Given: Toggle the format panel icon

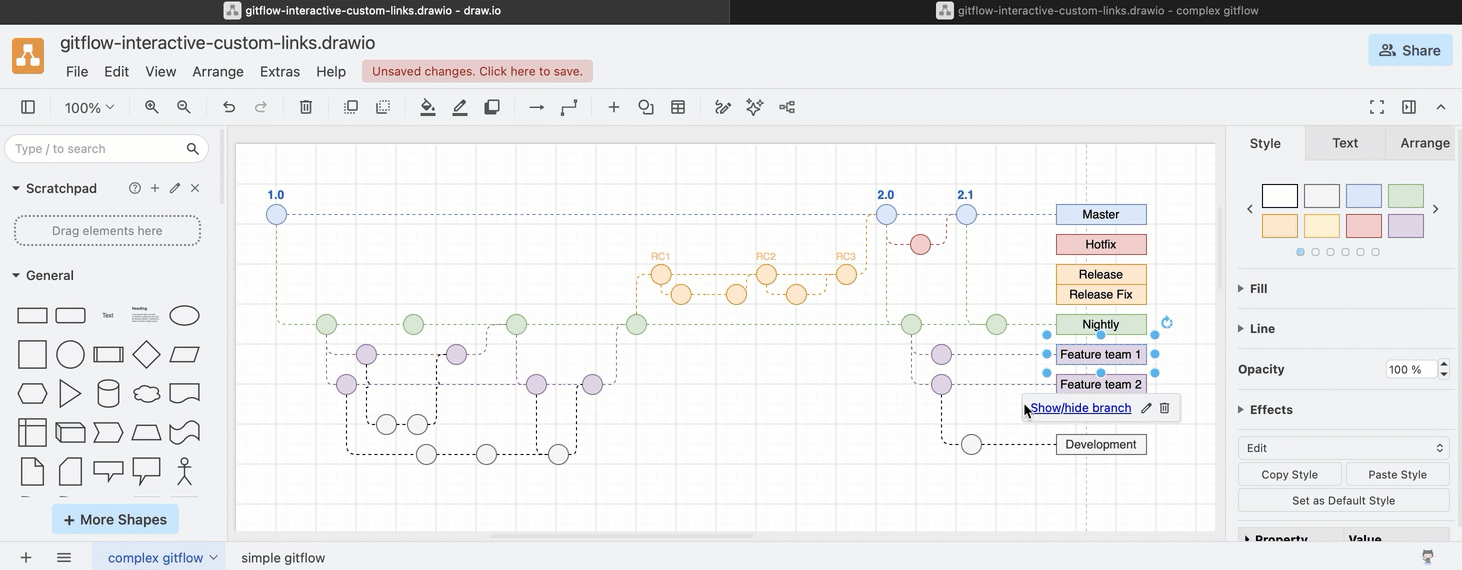Looking at the screenshot, I should coord(1409,107).
